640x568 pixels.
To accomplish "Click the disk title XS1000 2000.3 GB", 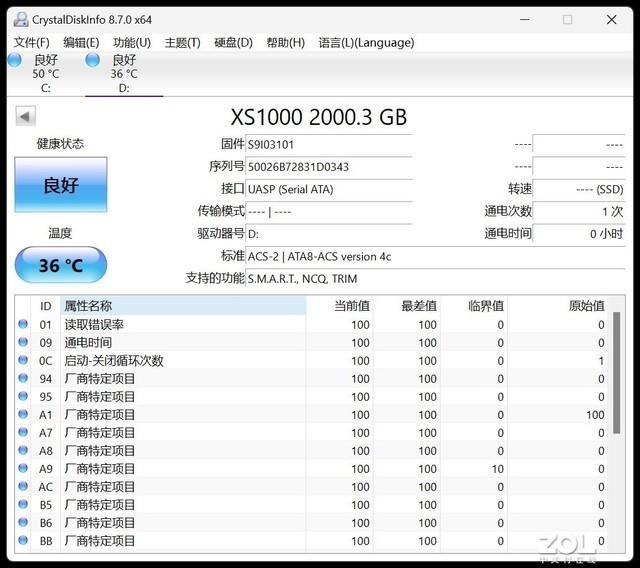I will 318,117.
